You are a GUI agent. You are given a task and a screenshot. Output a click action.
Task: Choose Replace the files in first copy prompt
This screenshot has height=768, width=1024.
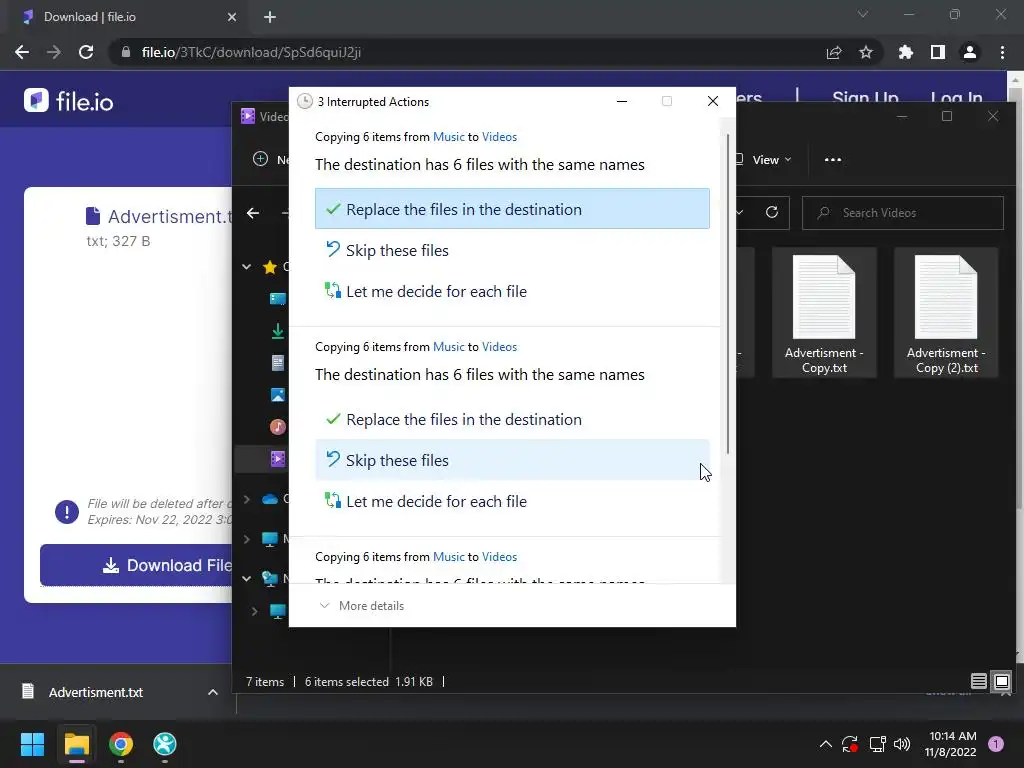click(512, 209)
